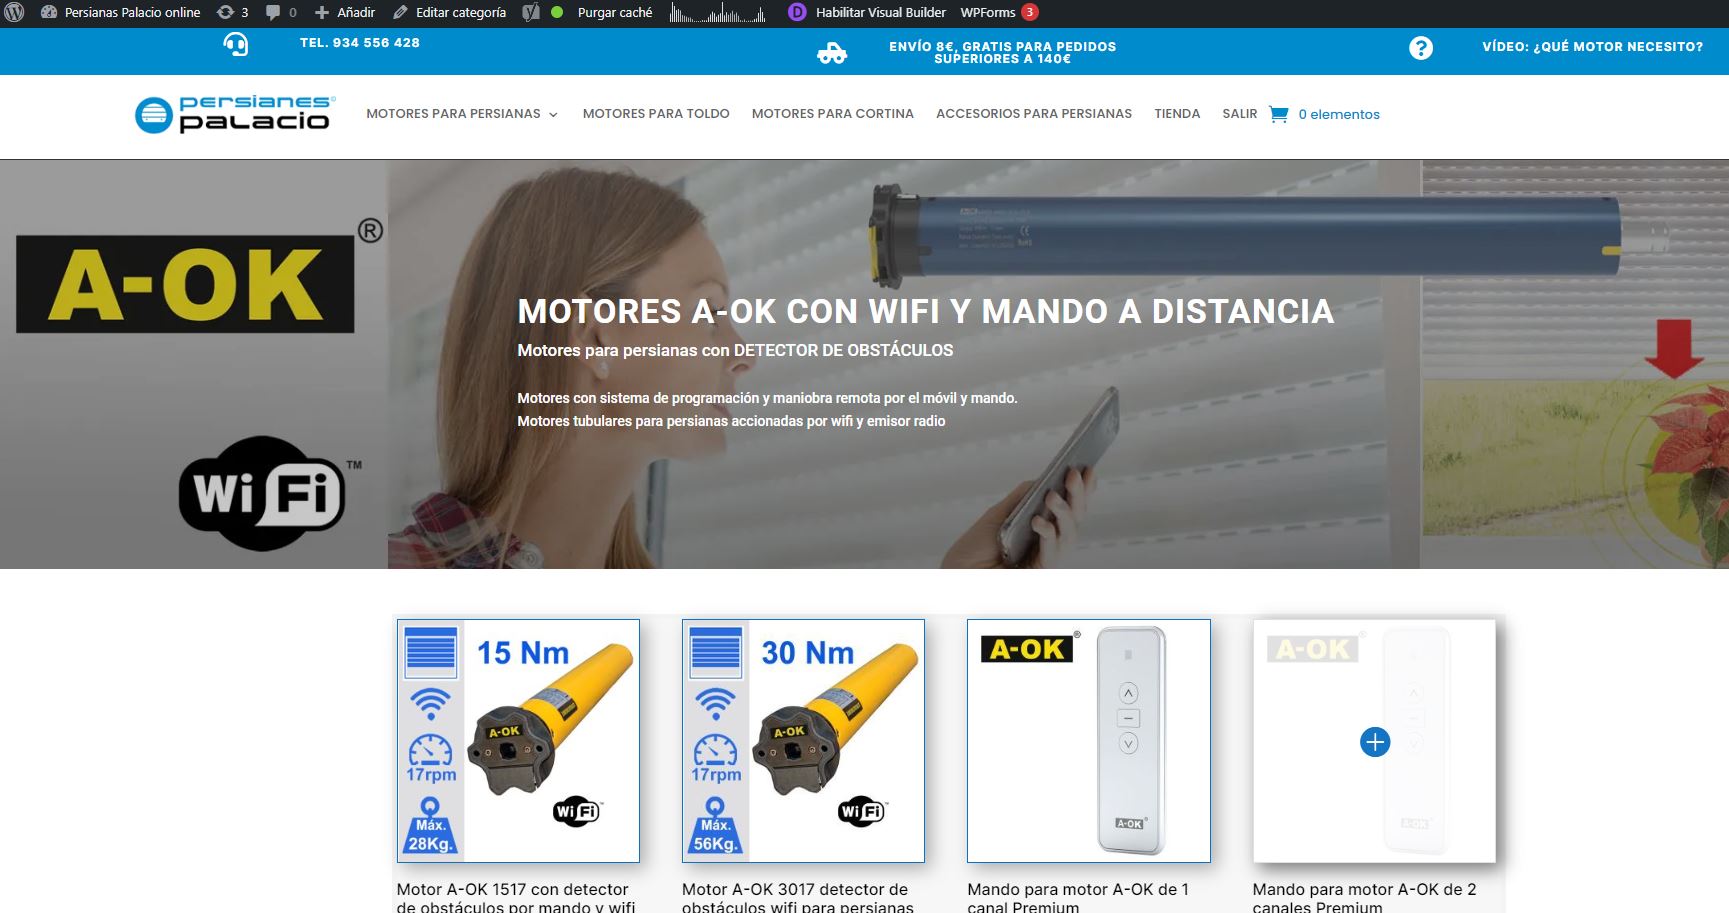The height and width of the screenshot is (913, 1729).
Task: Click the A-OK logo on 1 canal remote card
Action: (x=1029, y=649)
